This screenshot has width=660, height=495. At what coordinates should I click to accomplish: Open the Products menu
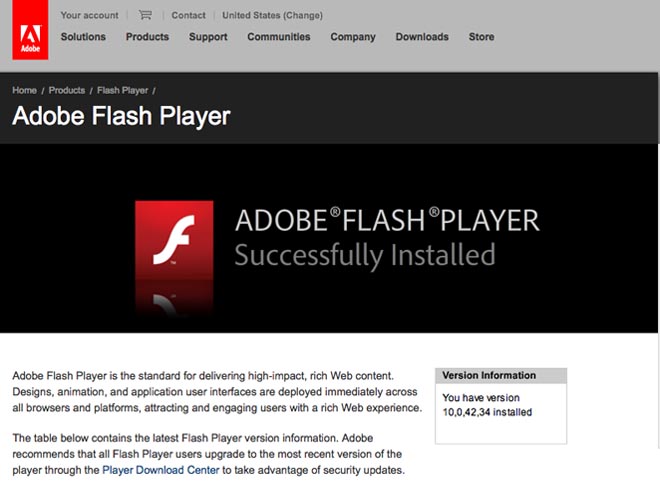tap(147, 37)
